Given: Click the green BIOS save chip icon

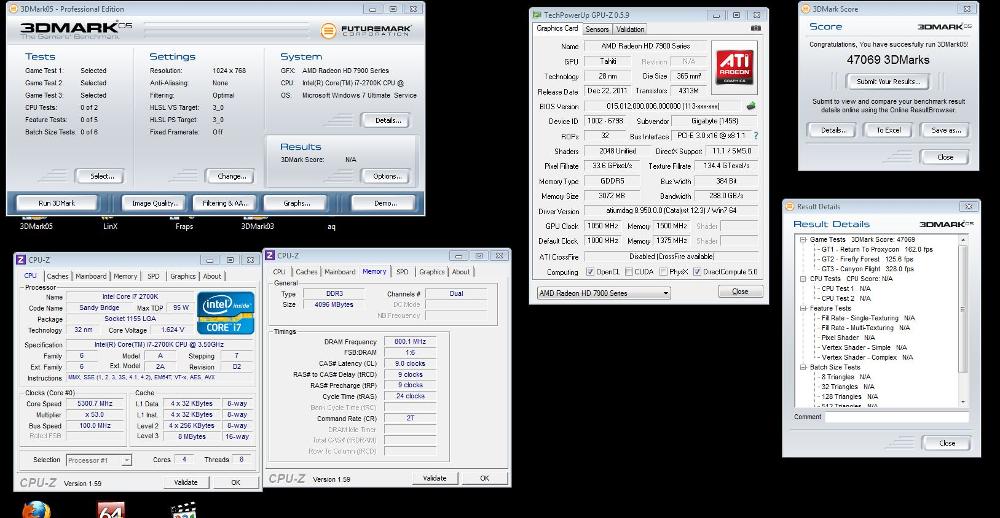Looking at the screenshot, I should pyautogui.click(x=751, y=106).
